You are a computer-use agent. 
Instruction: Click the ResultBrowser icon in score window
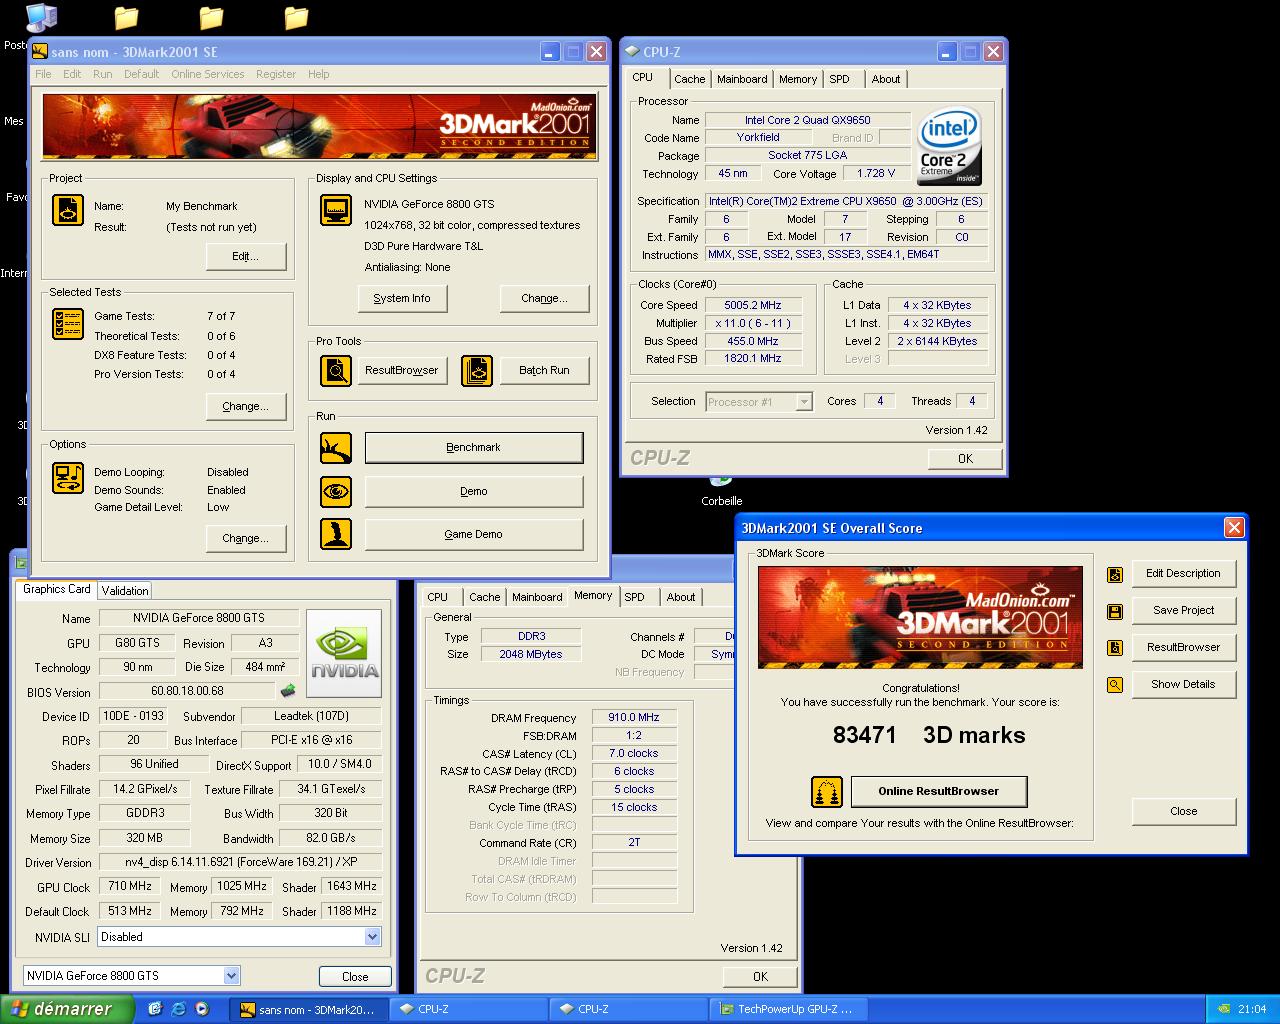[x=1115, y=648]
